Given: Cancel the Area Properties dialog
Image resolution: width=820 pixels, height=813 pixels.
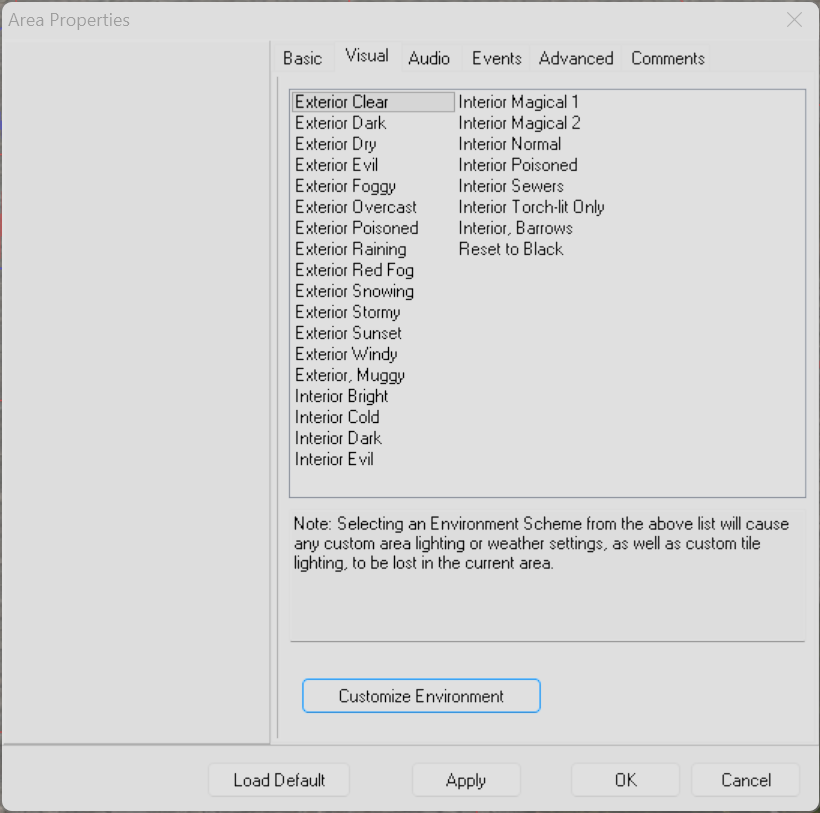Looking at the screenshot, I should [x=746, y=780].
